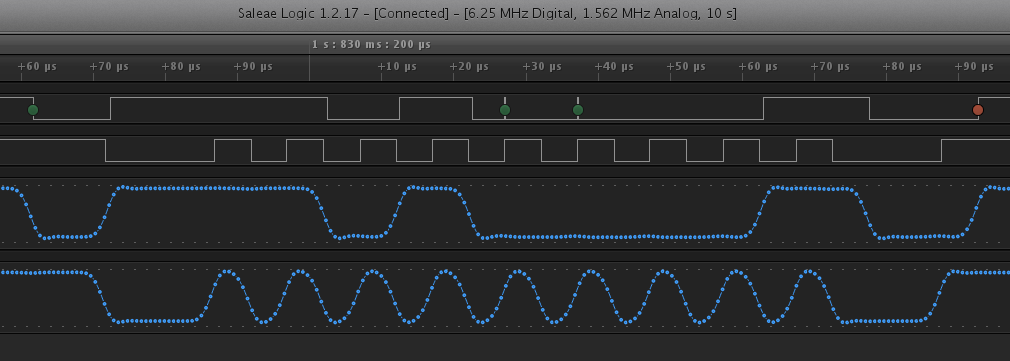Click the red marker dot on channel 0
Viewport: 1010px width, 361px height.
tap(978, 110)
